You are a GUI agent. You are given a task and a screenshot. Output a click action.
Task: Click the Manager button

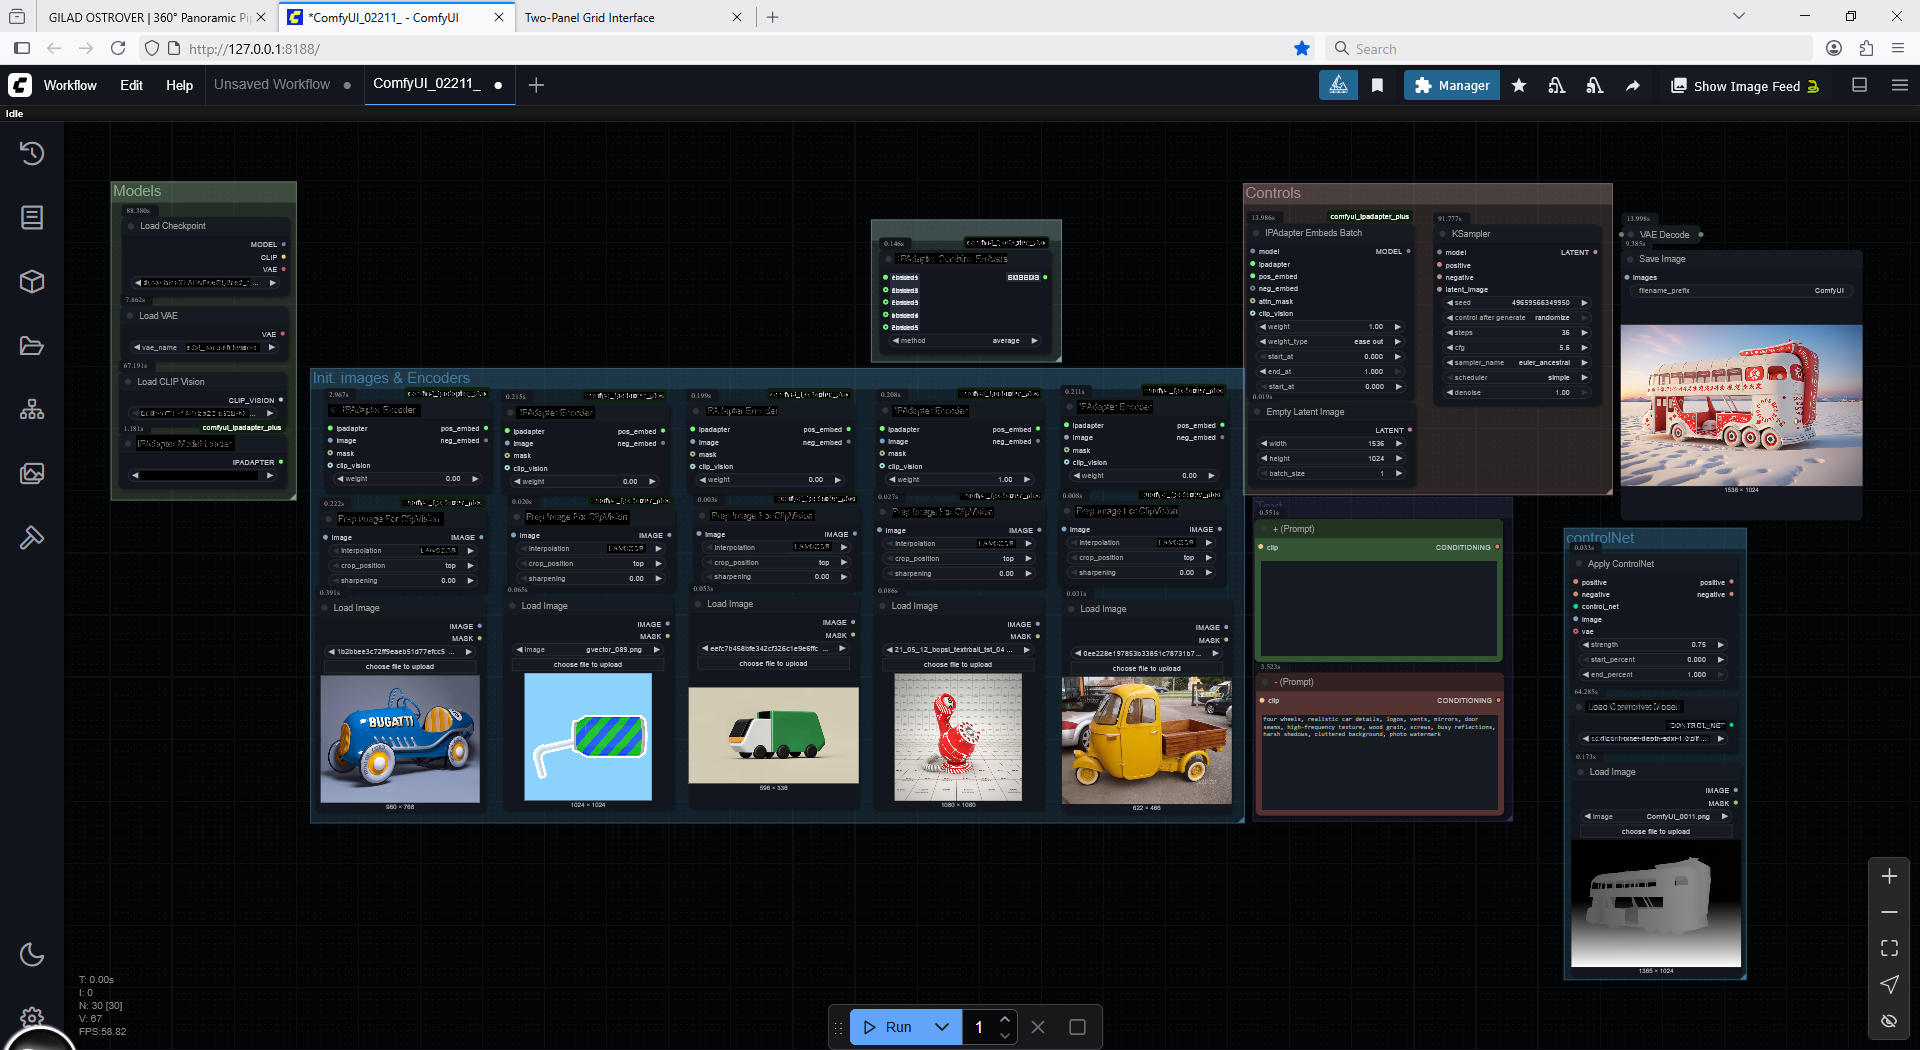pos(1452,86)
